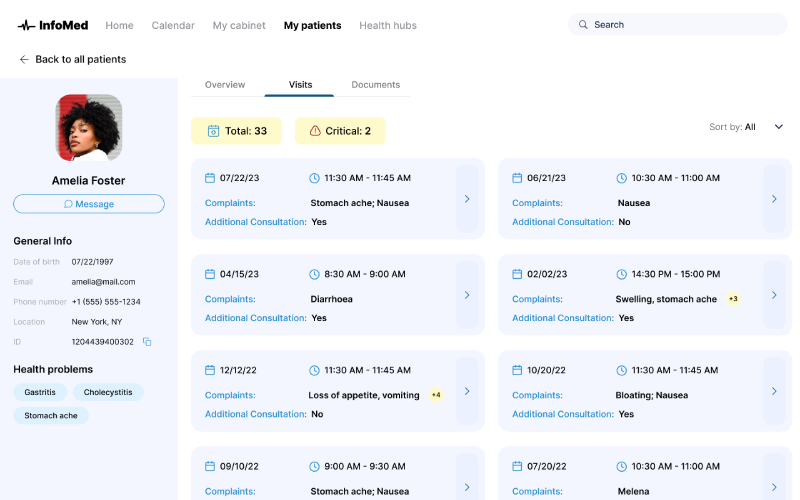Filter by the Critical: 2 badge

pos(340,131)
